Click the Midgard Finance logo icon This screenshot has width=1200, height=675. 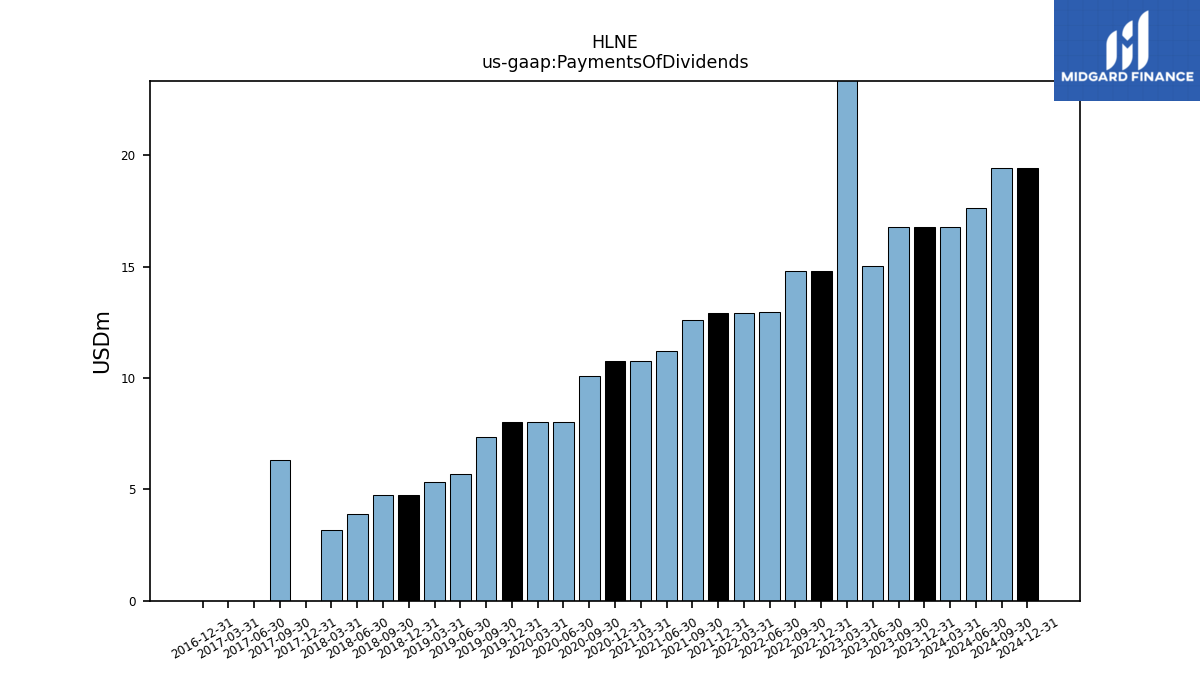(x=1127, y=40)
